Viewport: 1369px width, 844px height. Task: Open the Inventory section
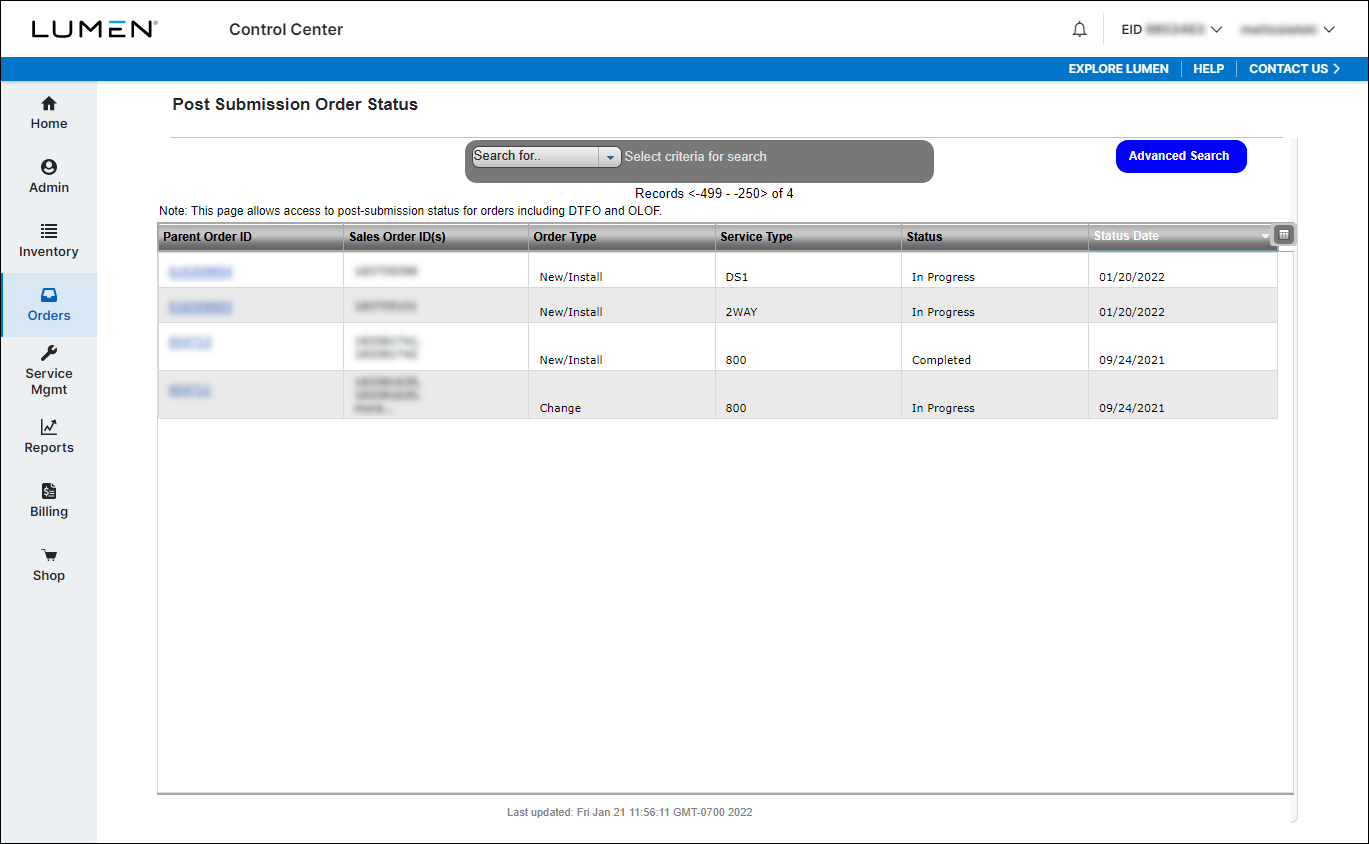pyautogui.click(x=49, y=241)
